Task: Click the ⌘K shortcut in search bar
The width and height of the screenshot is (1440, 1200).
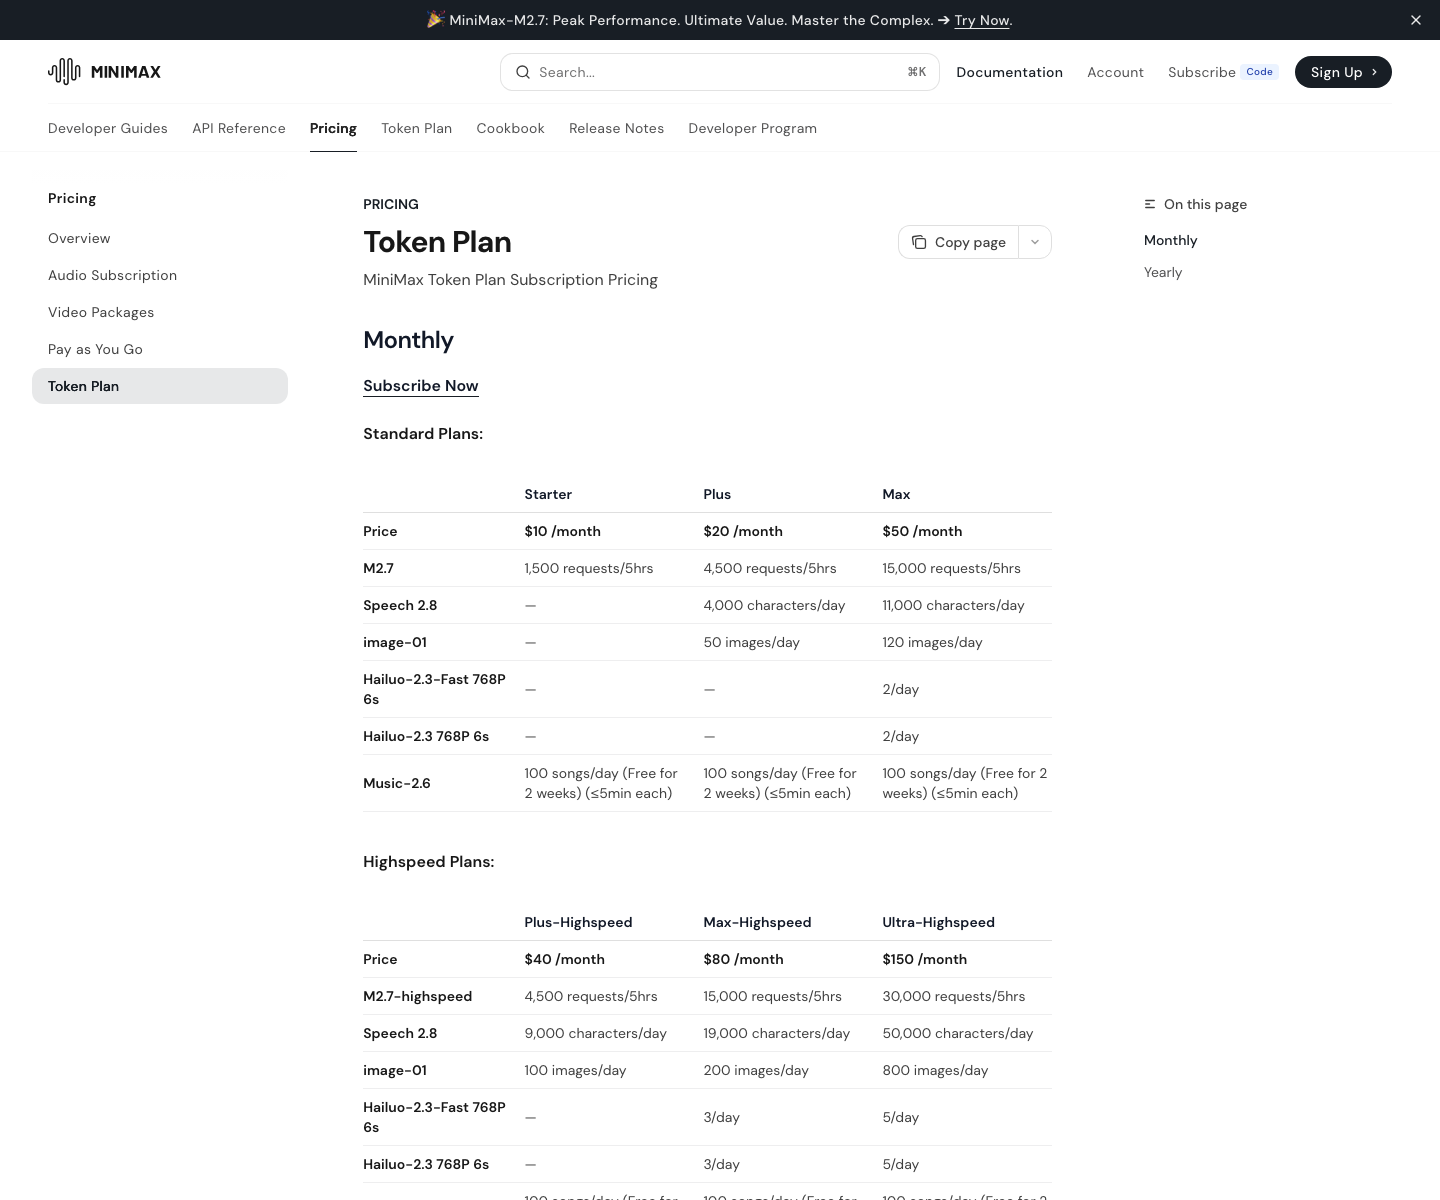Action: tap(916, 72)
